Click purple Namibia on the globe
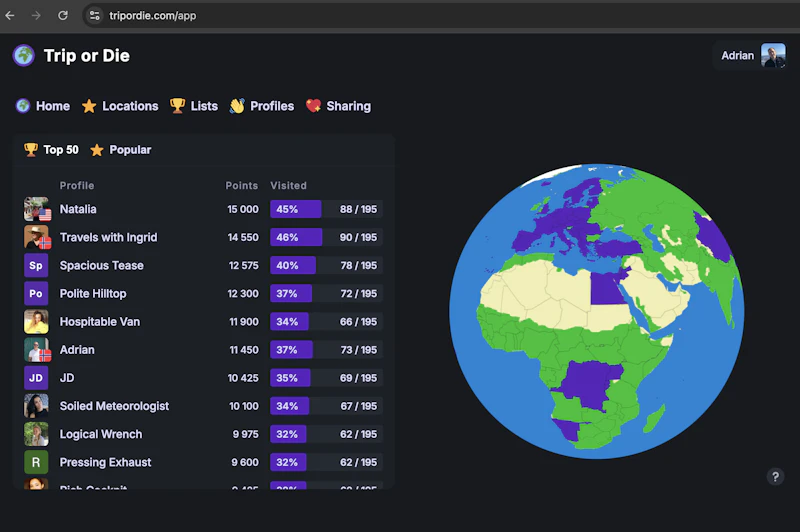Image resolution: width=800 pixels, height=532 pixels. click(567, 429)
